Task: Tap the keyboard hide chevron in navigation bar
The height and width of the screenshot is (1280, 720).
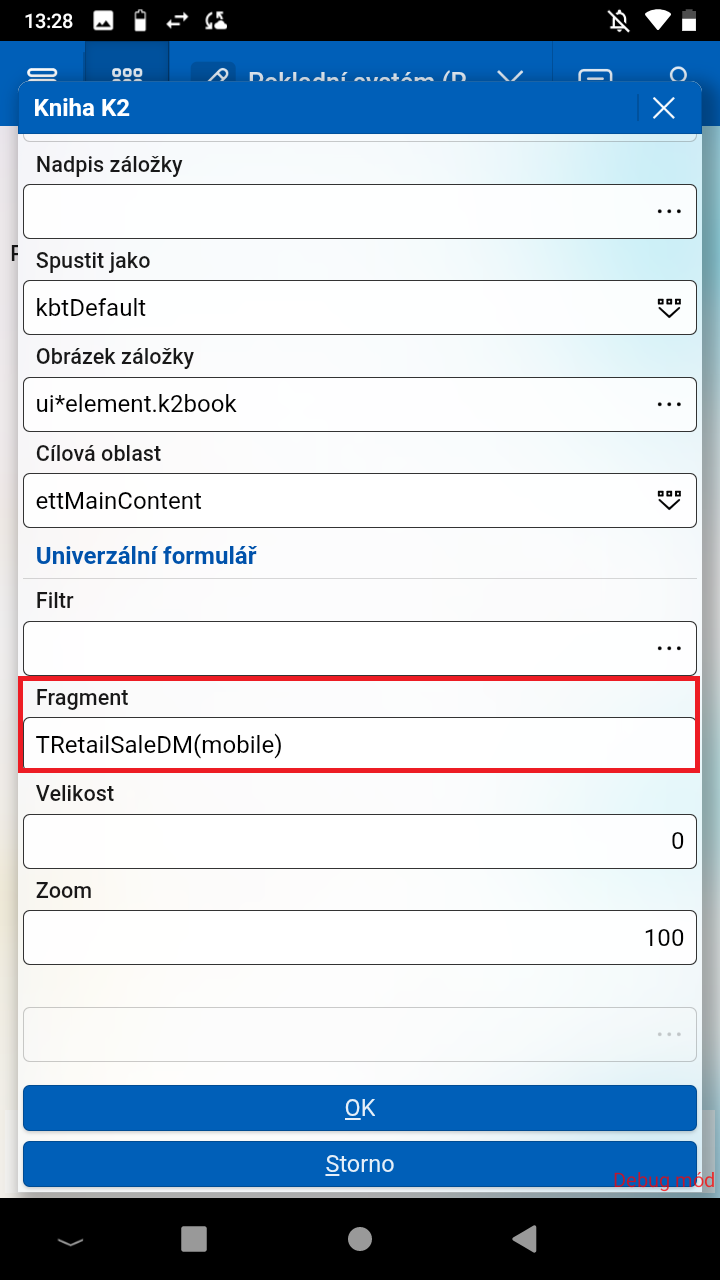Action: (x=70, y=1241)
